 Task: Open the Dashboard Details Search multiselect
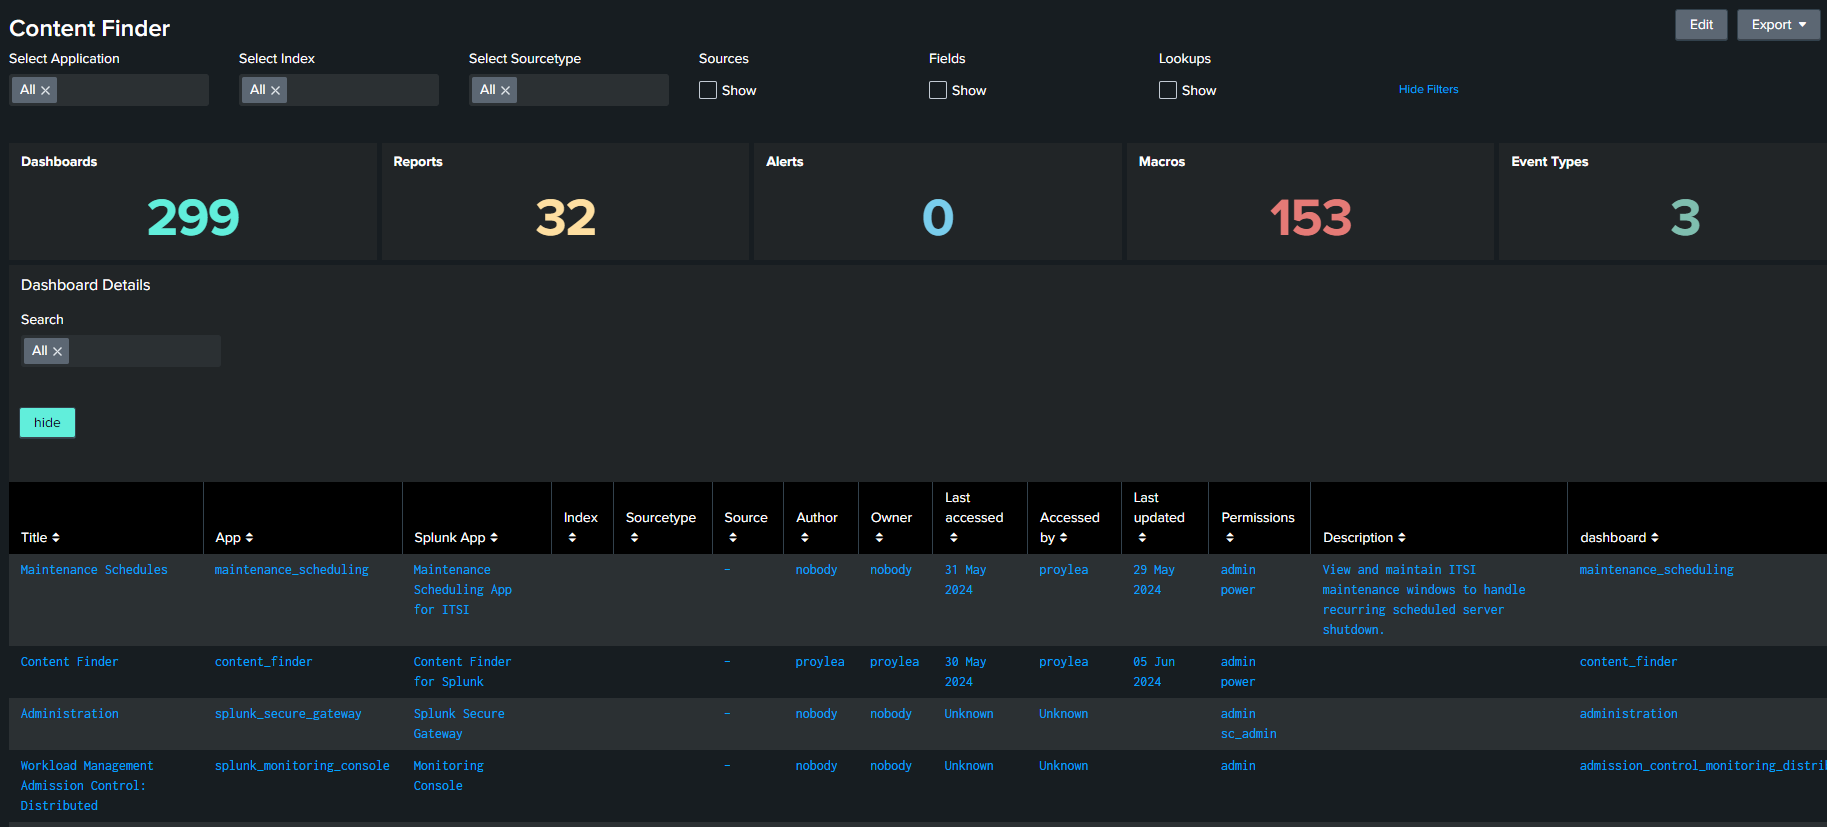tap(121, 351)
